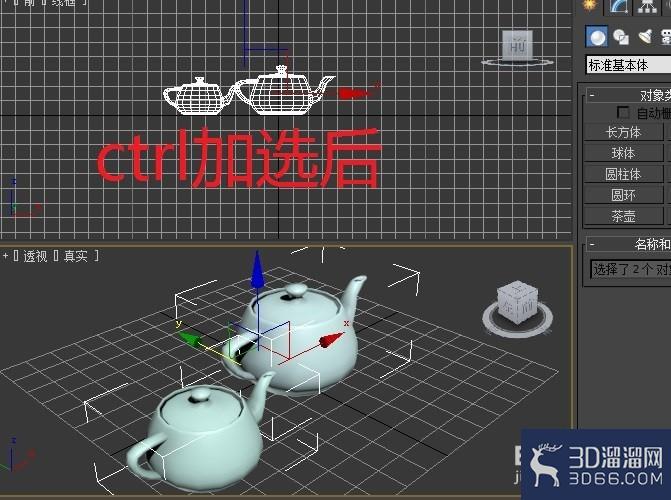Open the Create command panel tab

591,6
